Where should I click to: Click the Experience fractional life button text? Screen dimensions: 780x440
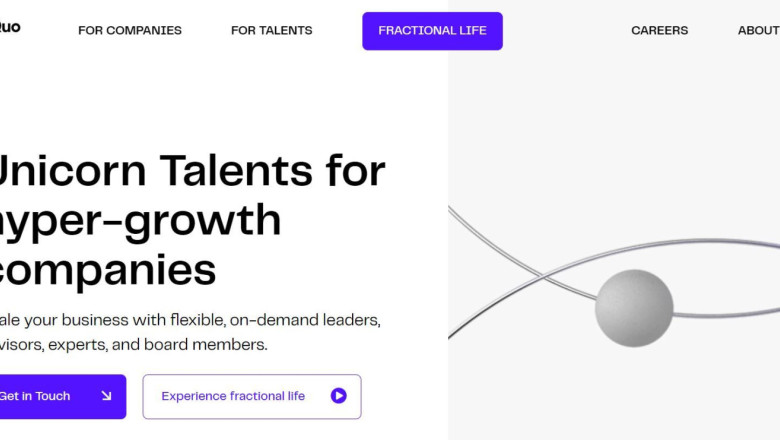pos(233,396)
